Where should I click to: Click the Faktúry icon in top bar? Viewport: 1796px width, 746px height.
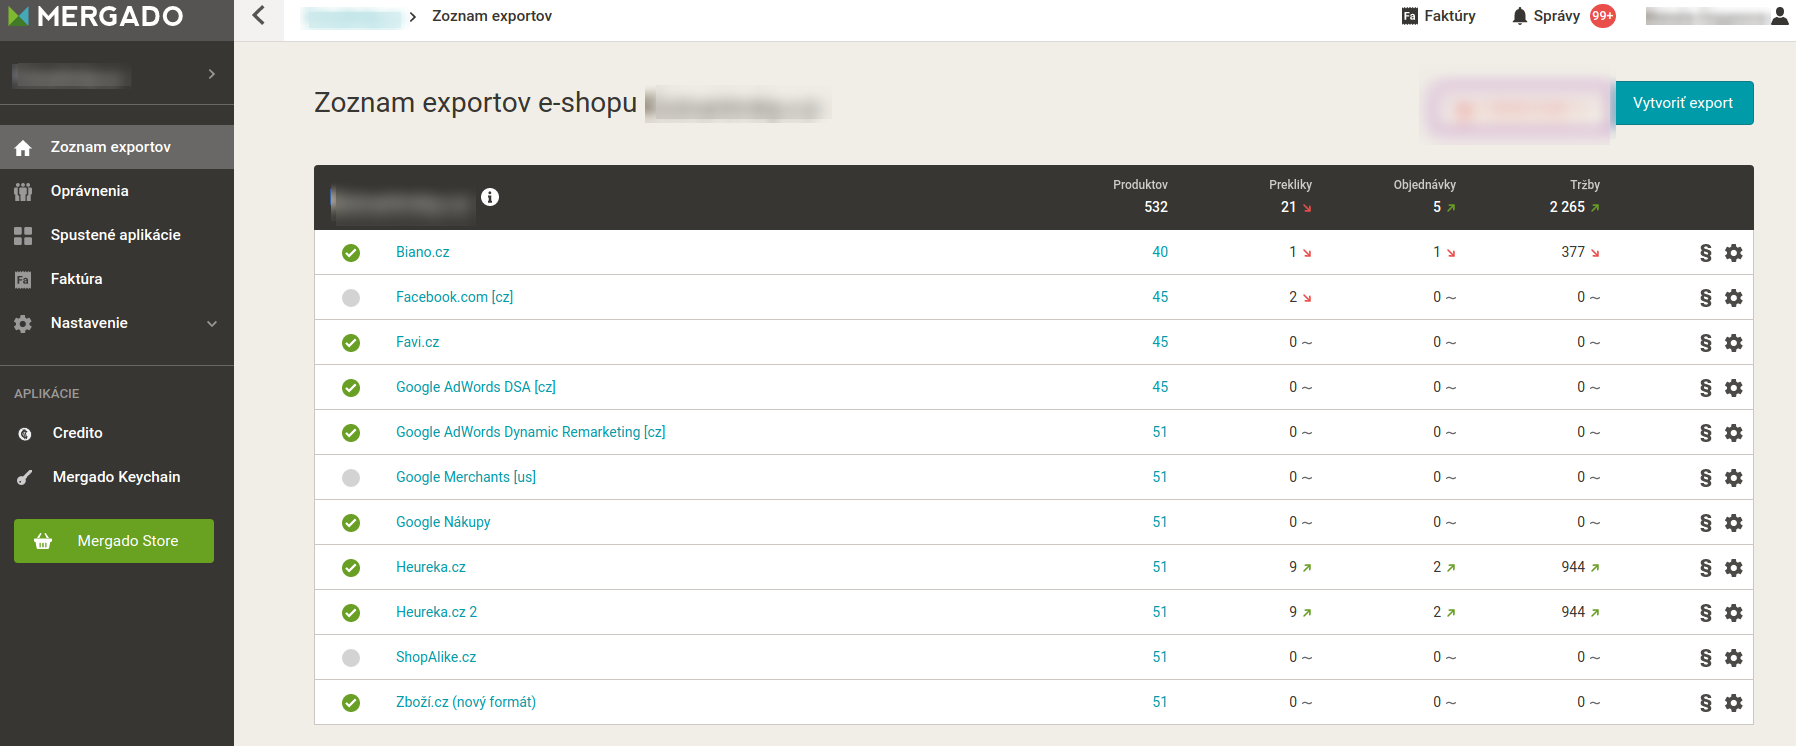pyautogui.click(x=1410, y=16)
